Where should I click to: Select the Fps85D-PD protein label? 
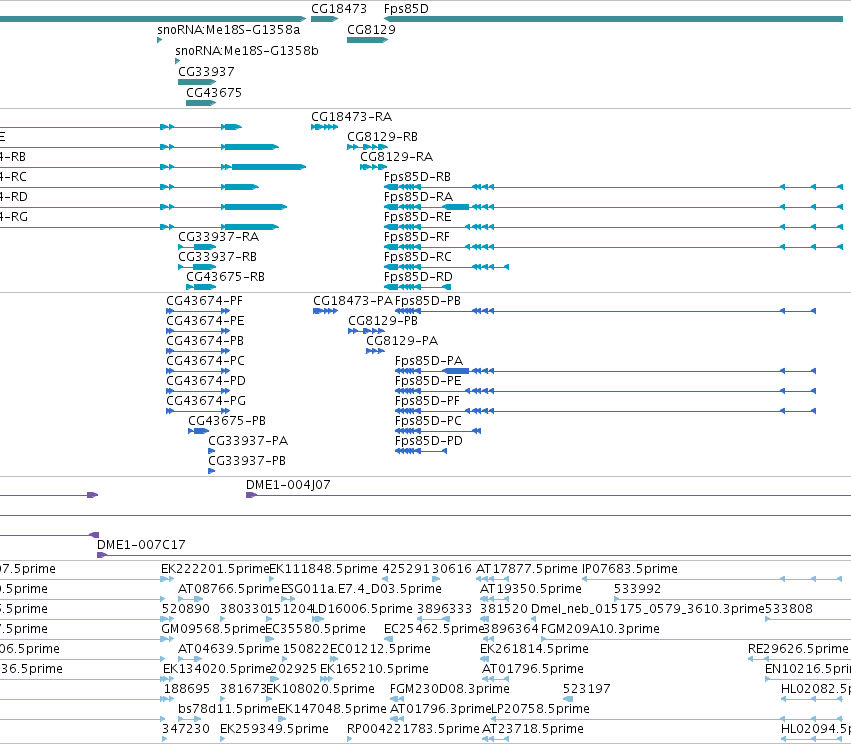pyautogui.click(x=429, y=441)
